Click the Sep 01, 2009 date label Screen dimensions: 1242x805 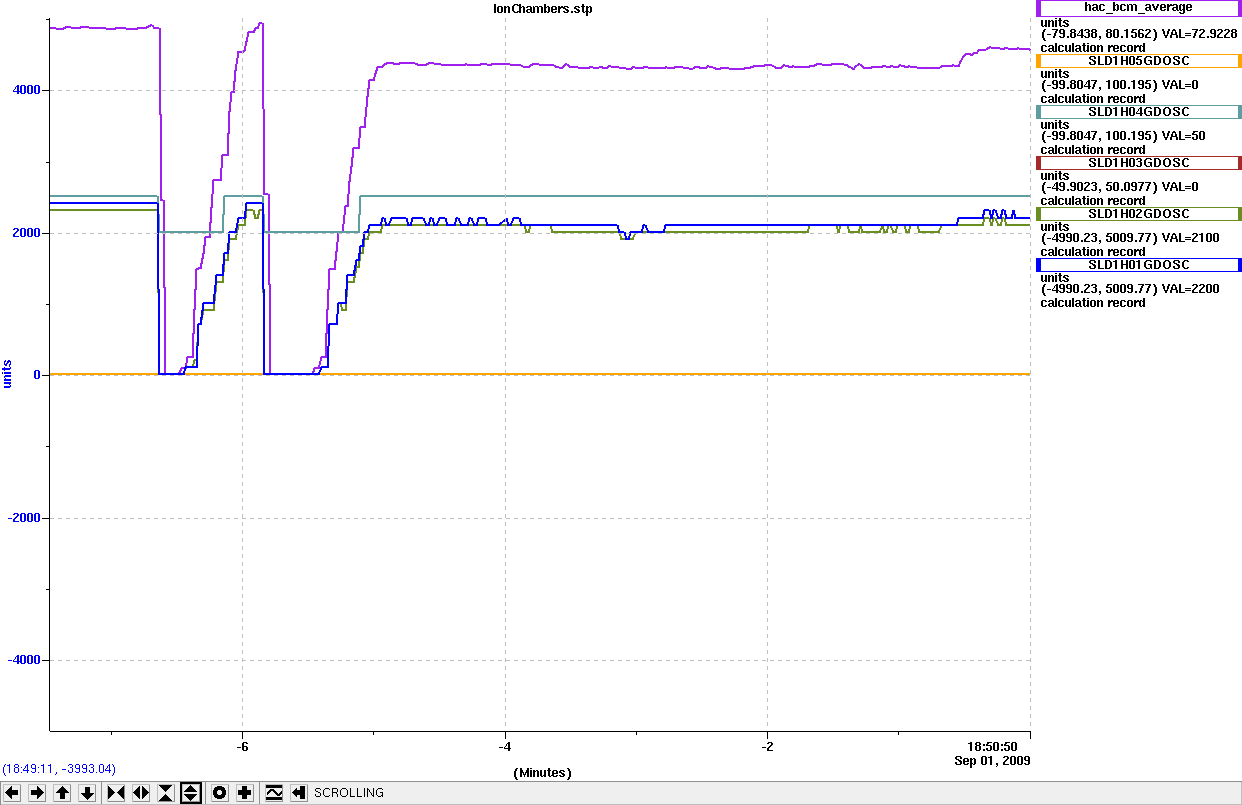coord(991,760)
